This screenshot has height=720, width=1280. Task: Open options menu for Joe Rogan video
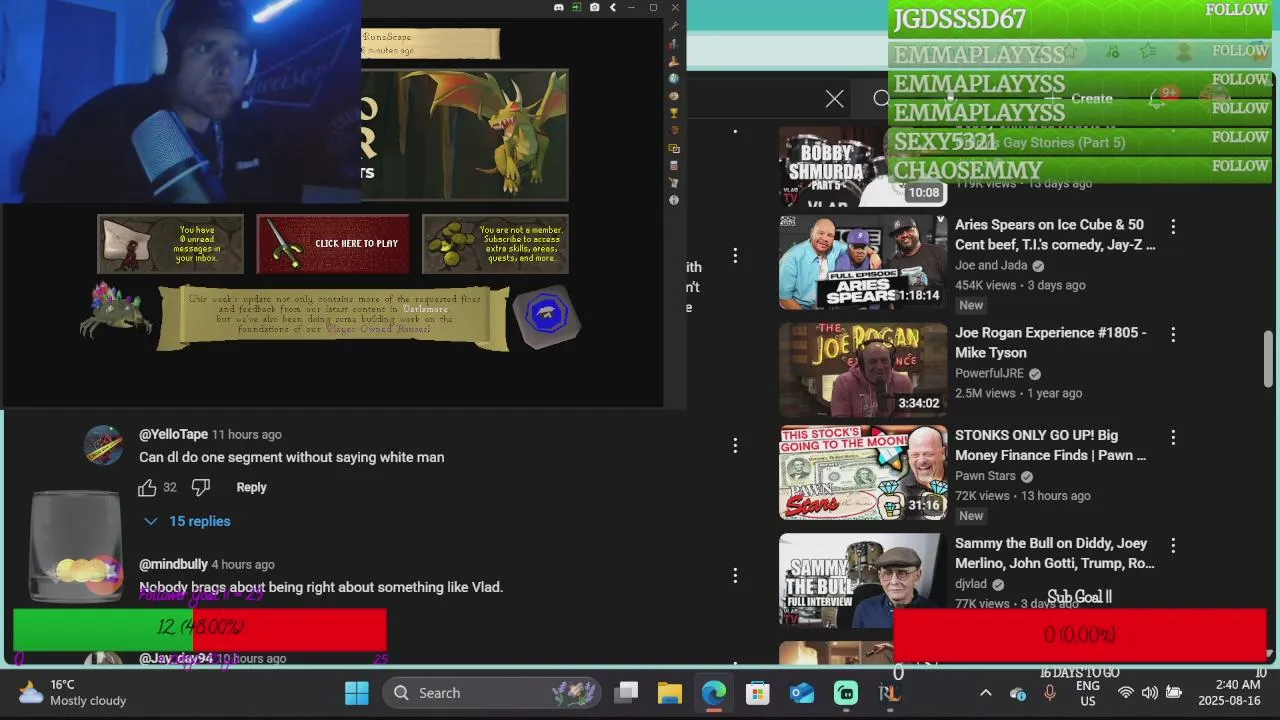click(1173, 334)
